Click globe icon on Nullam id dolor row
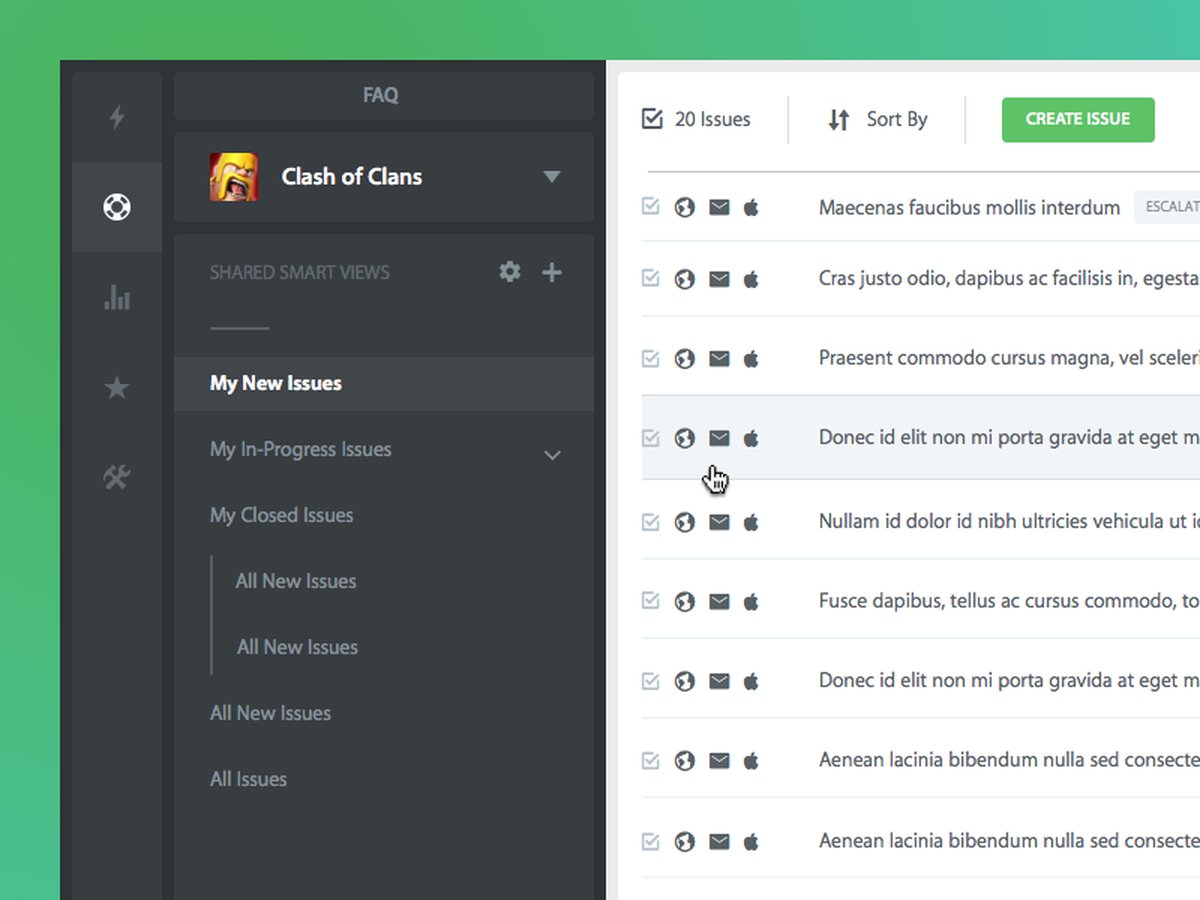The height and width of the screenshot is (900, 1200). click(x=685, y=522)
